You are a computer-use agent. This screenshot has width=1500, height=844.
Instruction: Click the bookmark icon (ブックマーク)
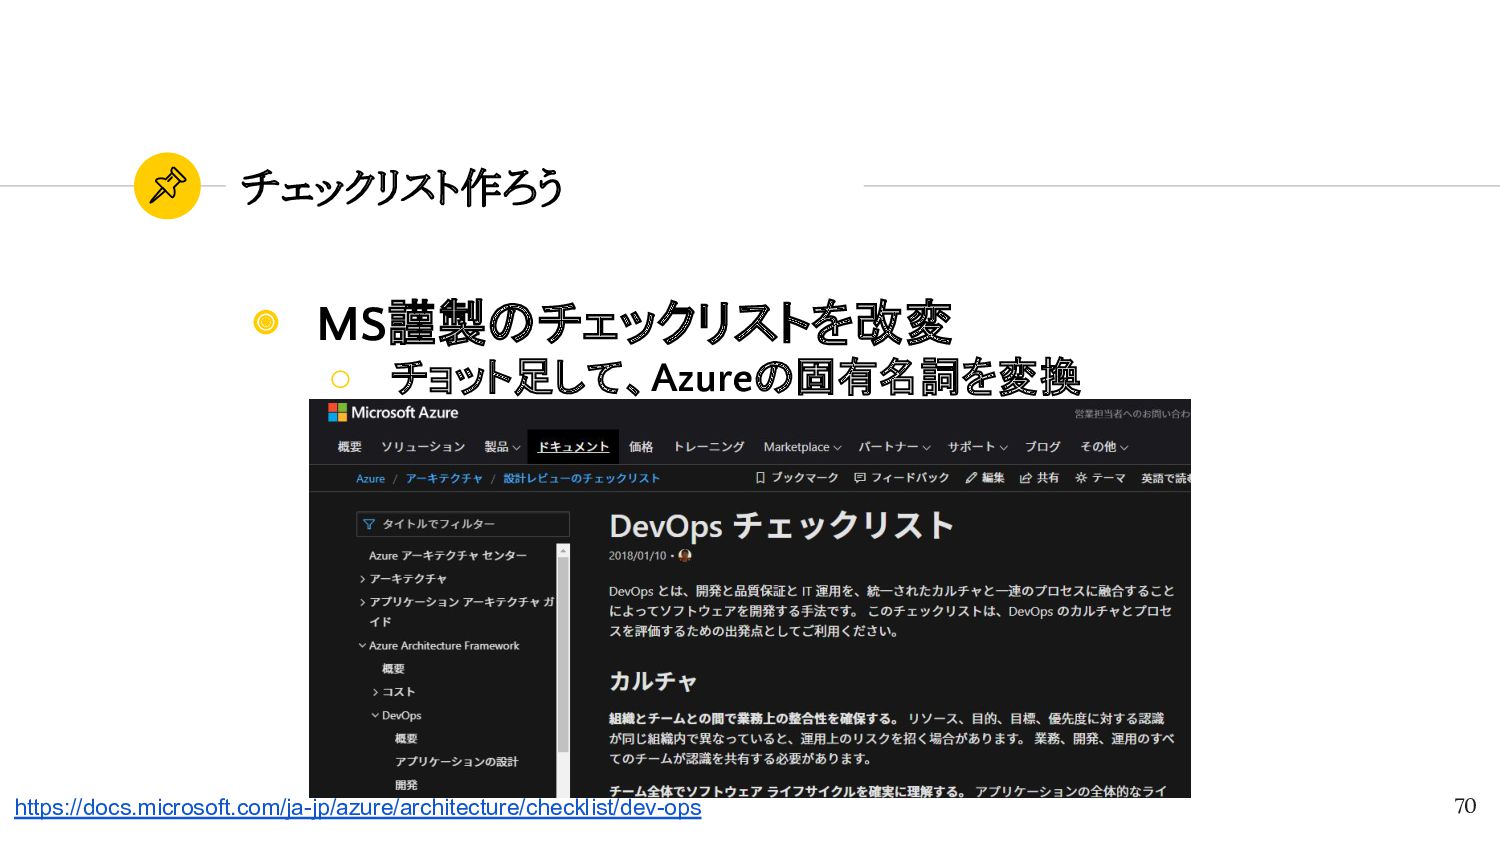(x=760, y=478)
